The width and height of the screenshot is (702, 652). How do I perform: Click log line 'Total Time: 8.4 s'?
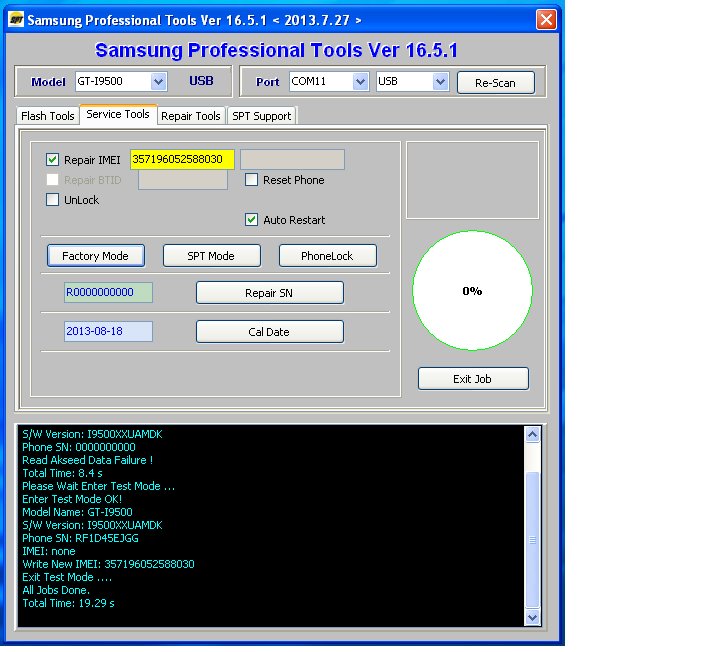point(62,473)
